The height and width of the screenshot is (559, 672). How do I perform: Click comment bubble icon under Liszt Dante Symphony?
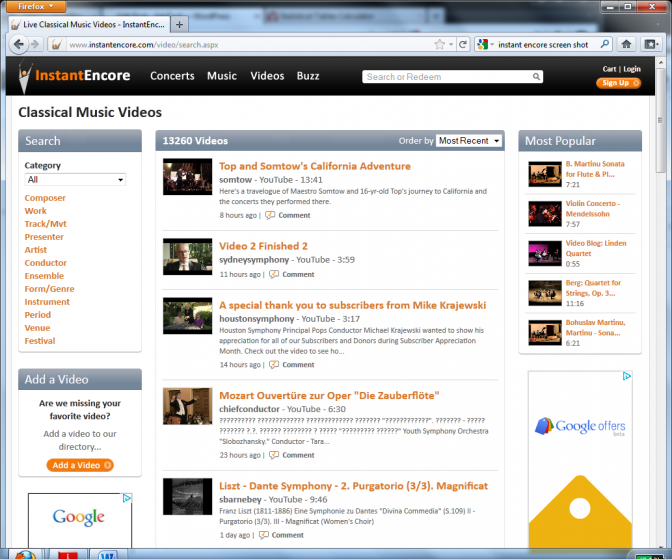coord(264,535)
